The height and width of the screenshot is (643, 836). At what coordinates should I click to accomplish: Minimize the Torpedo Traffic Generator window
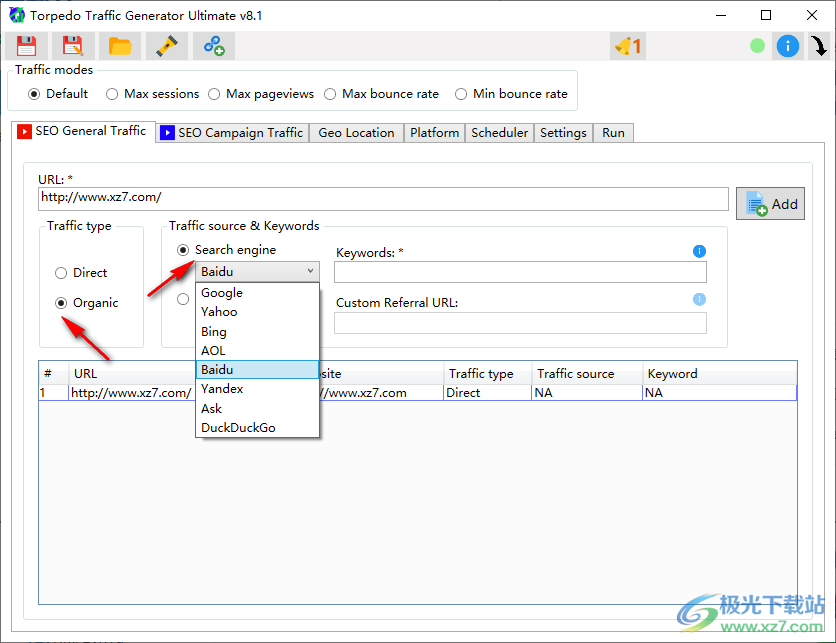point(721,15)
